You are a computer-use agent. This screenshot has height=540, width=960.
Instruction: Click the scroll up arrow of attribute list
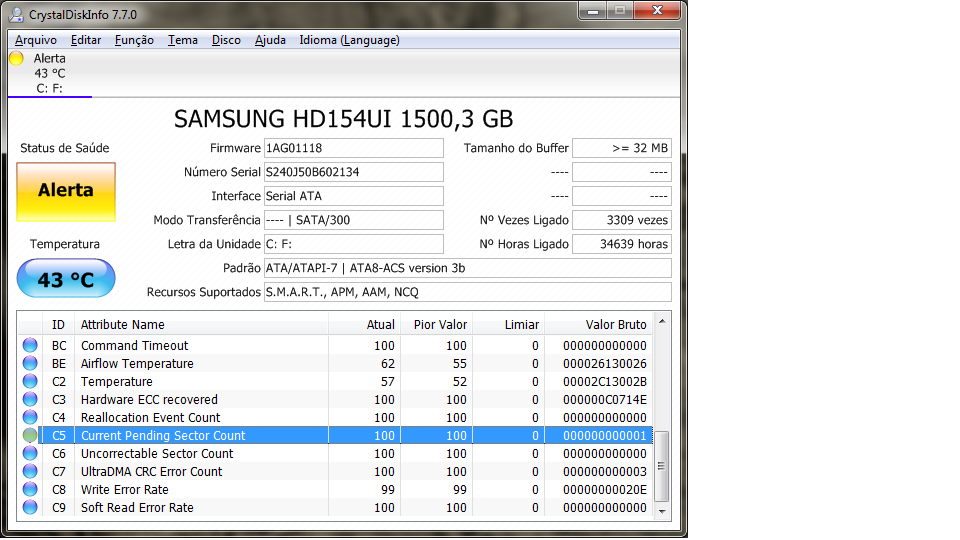(x=662, y=321)
